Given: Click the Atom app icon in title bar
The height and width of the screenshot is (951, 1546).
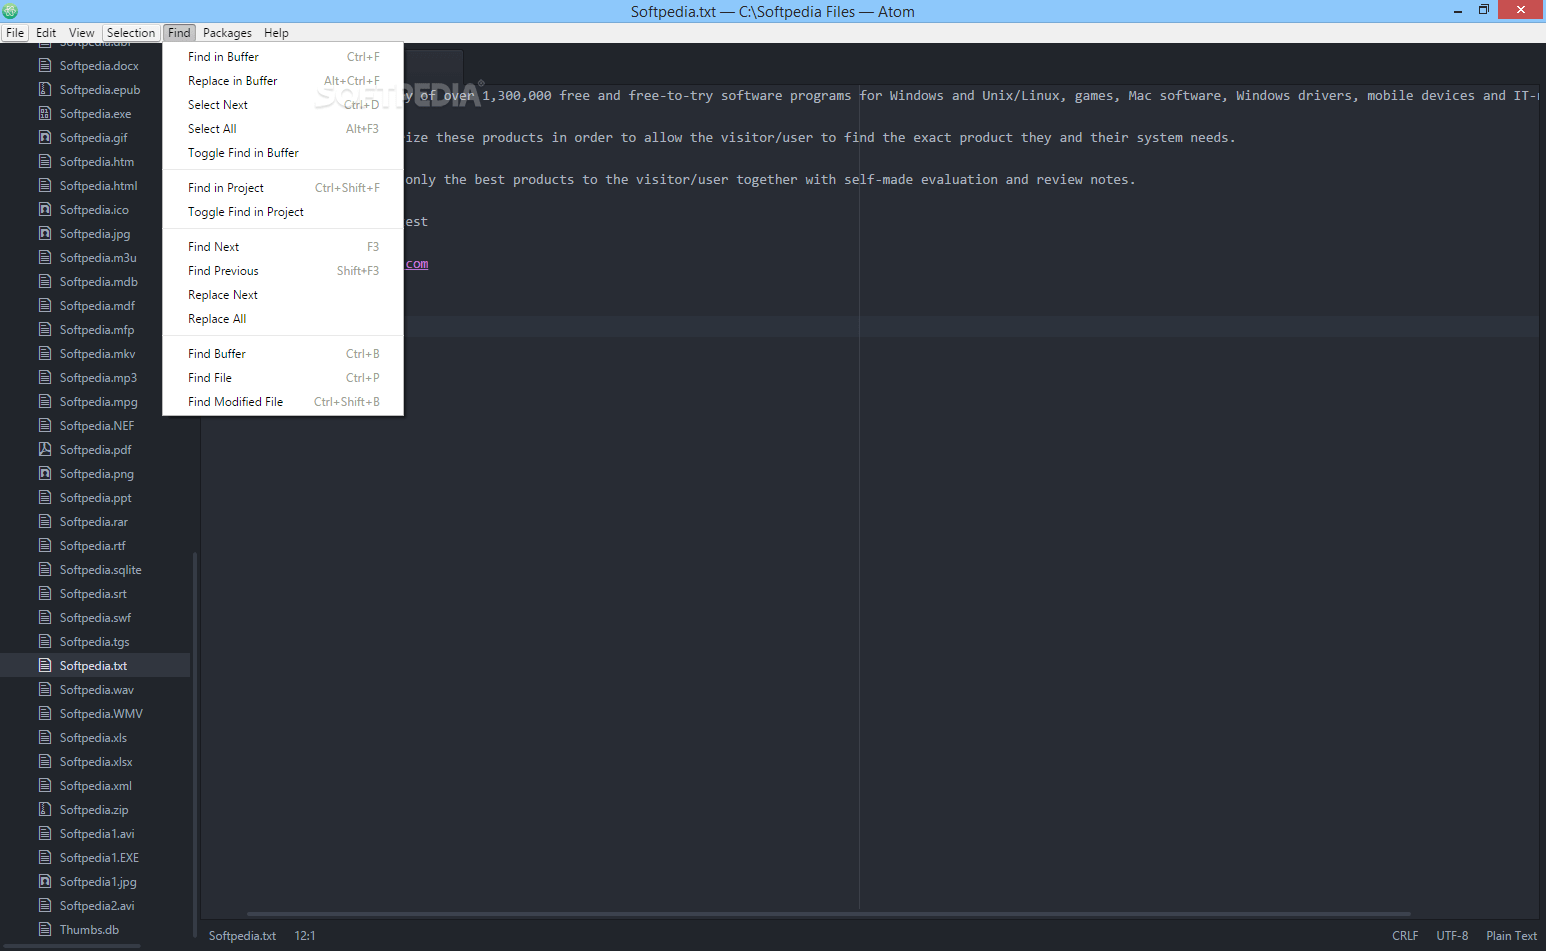Looking at the screenshot, I should click(11, 11).
